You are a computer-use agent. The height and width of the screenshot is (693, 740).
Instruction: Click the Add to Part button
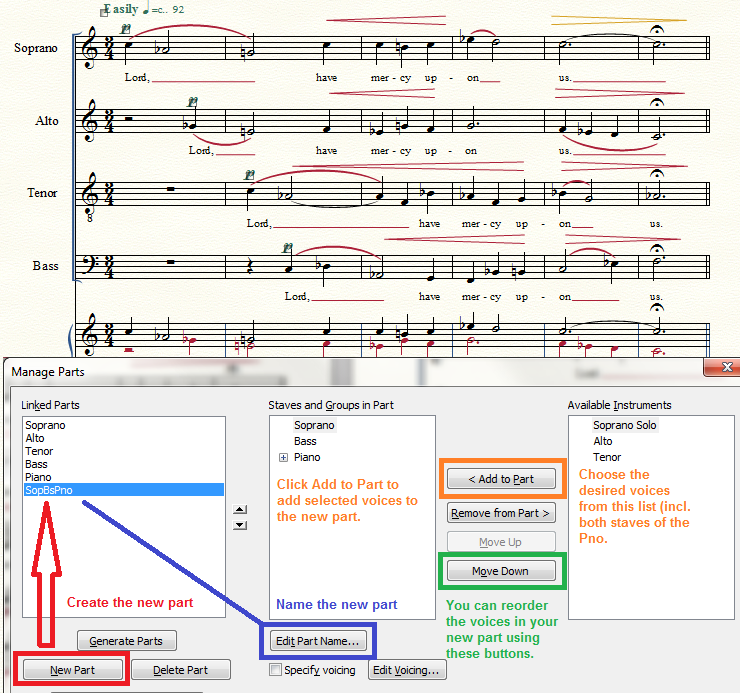(x=501, y=479)
